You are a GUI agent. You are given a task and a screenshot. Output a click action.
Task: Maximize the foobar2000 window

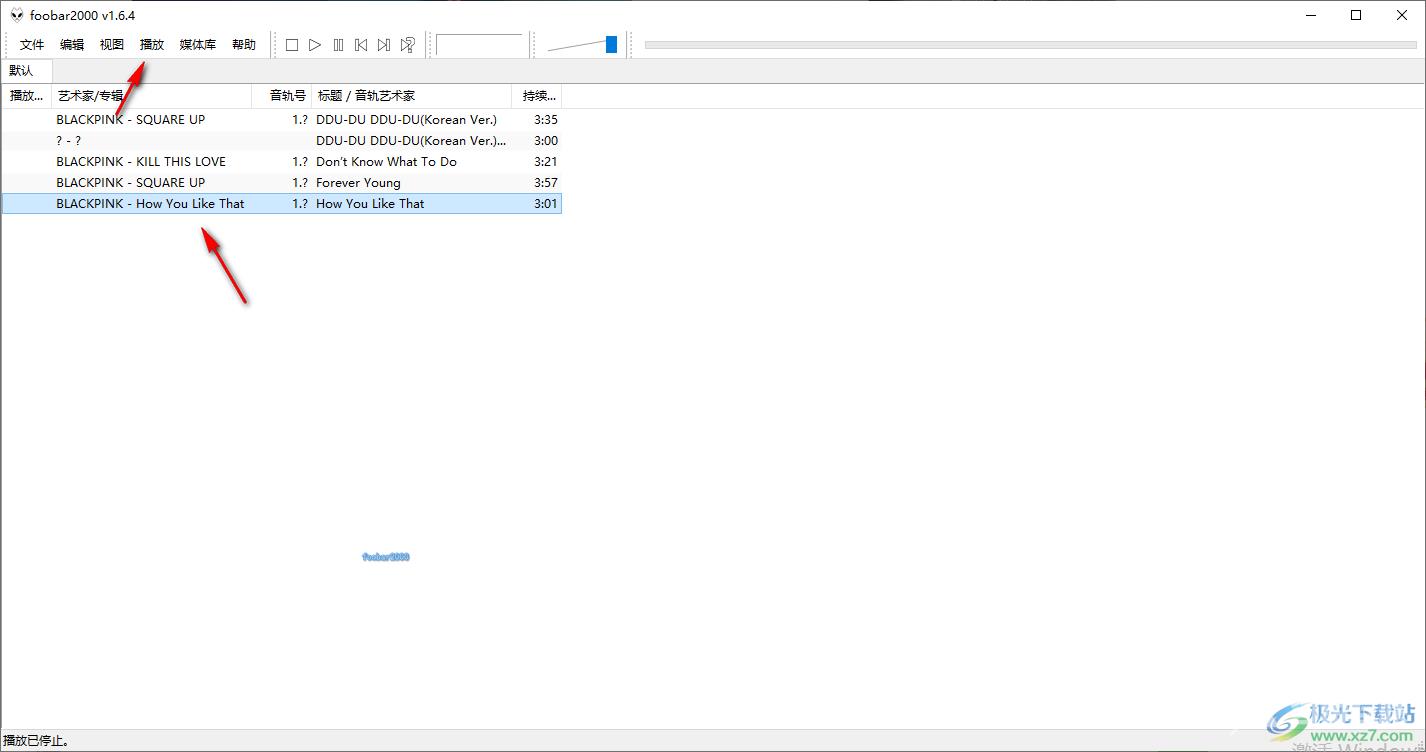click(x=1356, y=15)
